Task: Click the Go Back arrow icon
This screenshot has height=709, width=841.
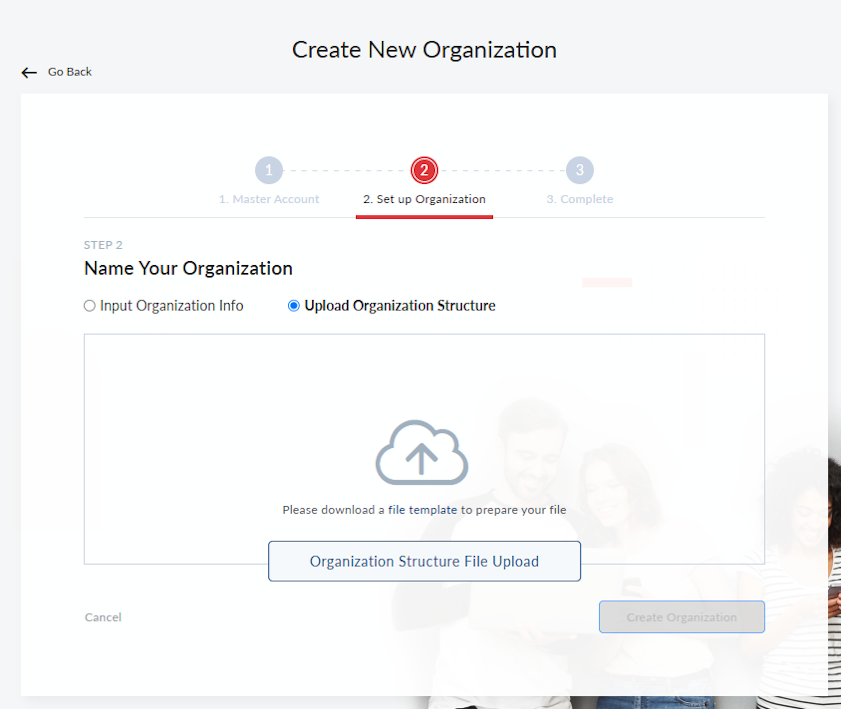Action: coord(29,71)
